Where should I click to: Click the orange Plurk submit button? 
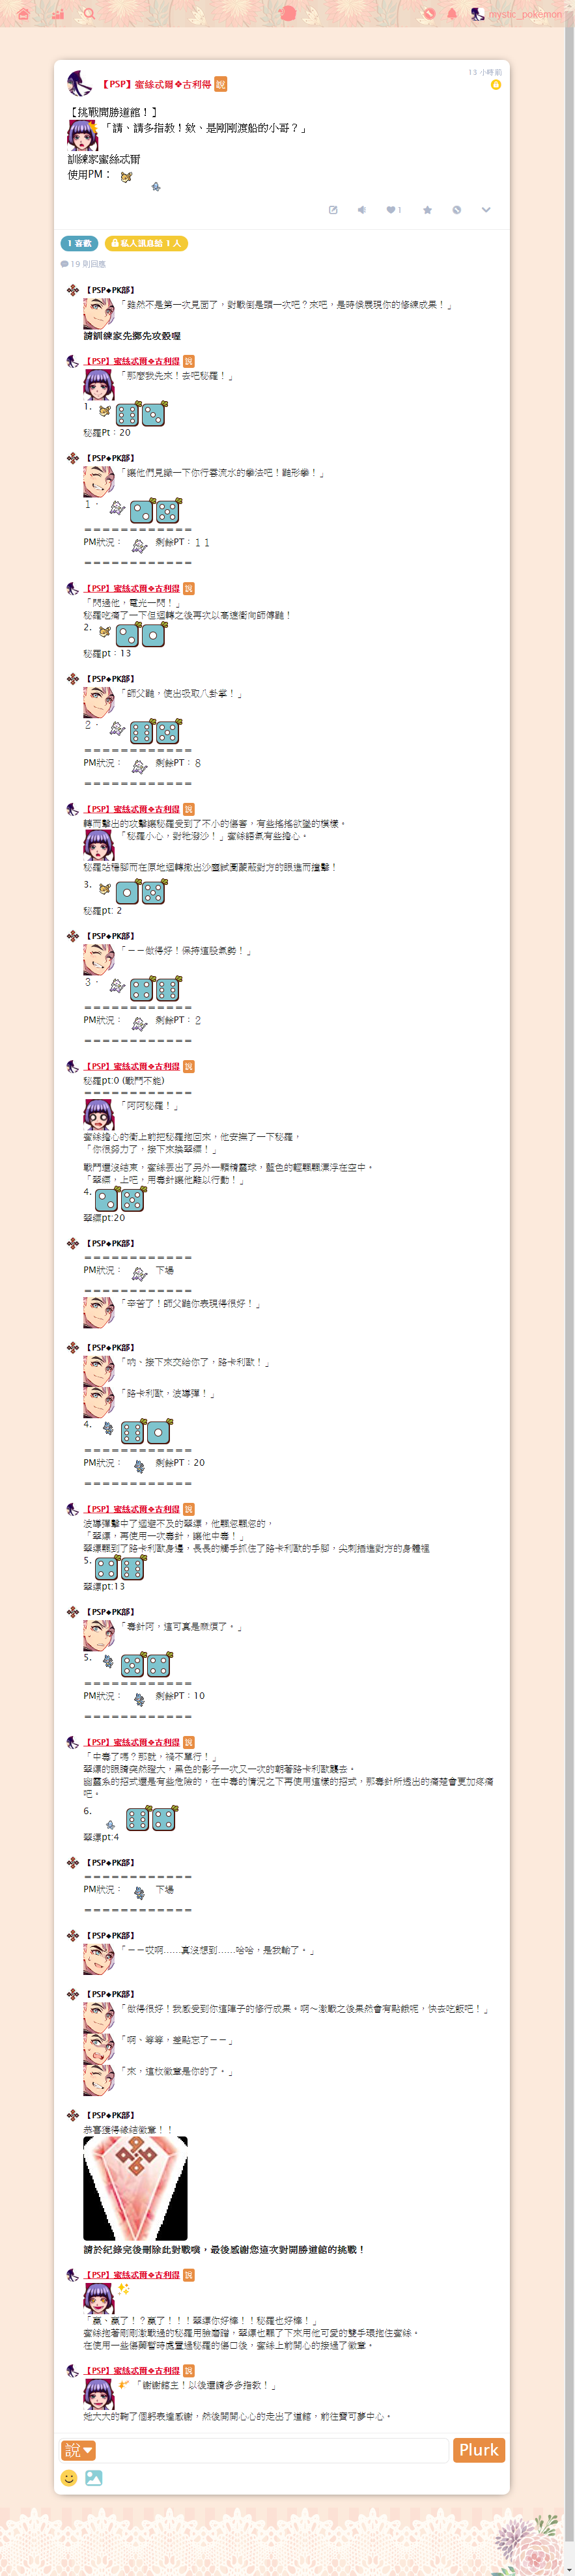tap(478, 2449)
